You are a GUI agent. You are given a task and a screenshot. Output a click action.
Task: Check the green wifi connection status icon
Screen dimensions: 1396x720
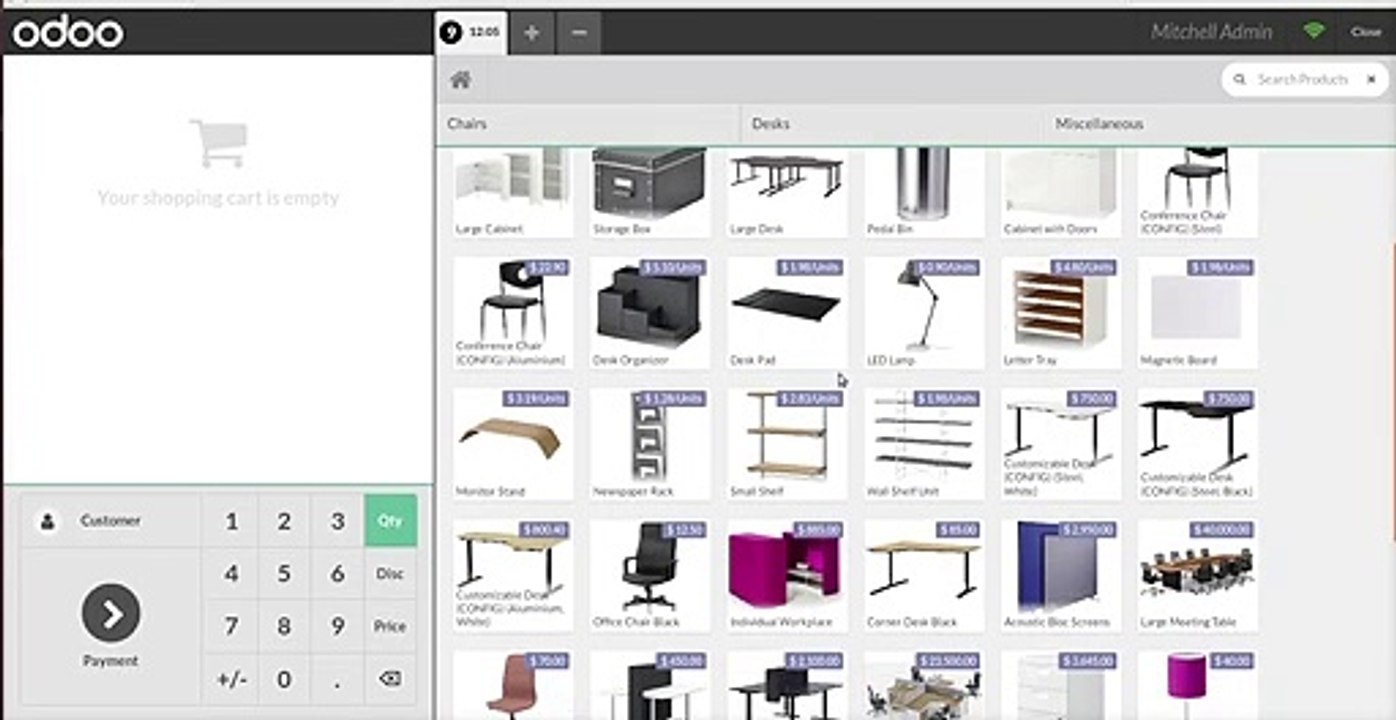pos(1314,31)
